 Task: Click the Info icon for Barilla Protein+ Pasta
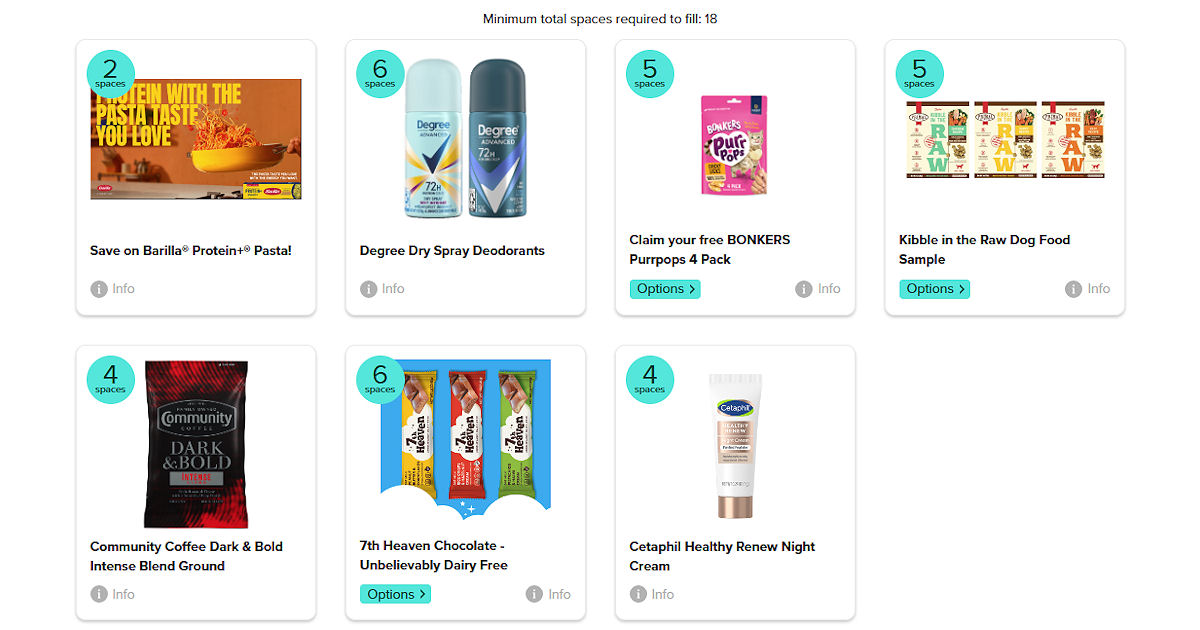point(99,289)
